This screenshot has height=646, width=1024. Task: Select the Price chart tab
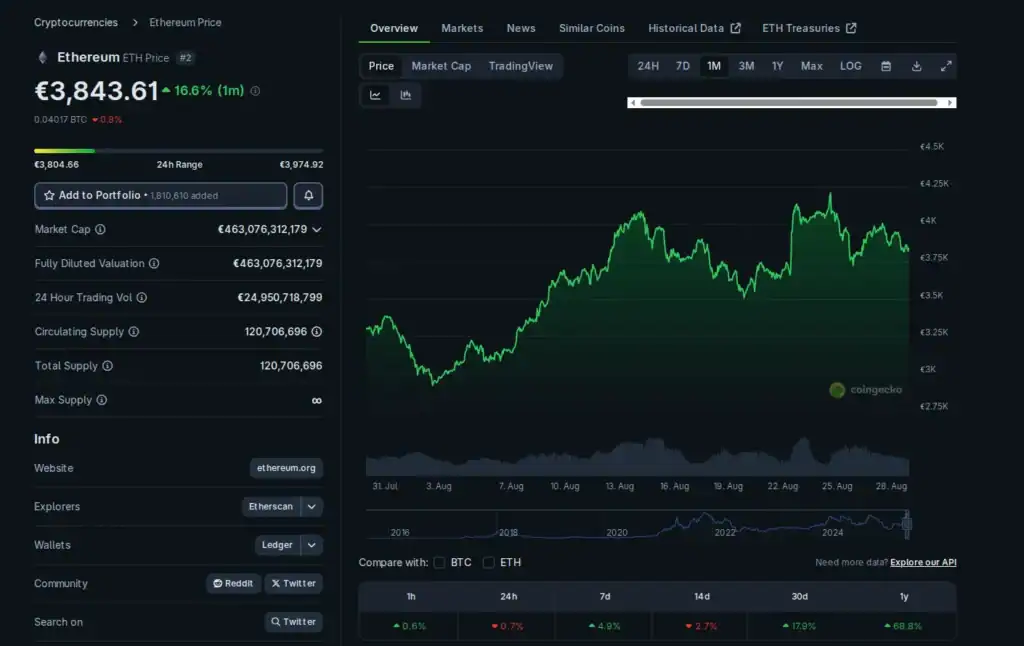[381, 66]
